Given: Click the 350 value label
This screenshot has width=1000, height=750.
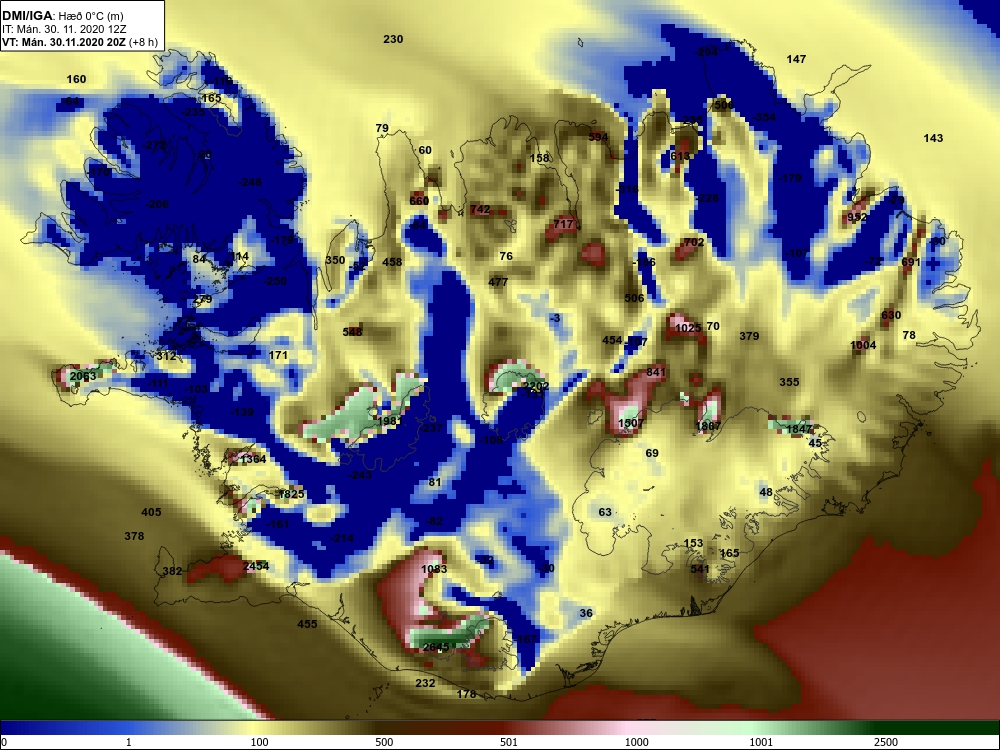Looking at the screenshot, I should tap(335, 260).
